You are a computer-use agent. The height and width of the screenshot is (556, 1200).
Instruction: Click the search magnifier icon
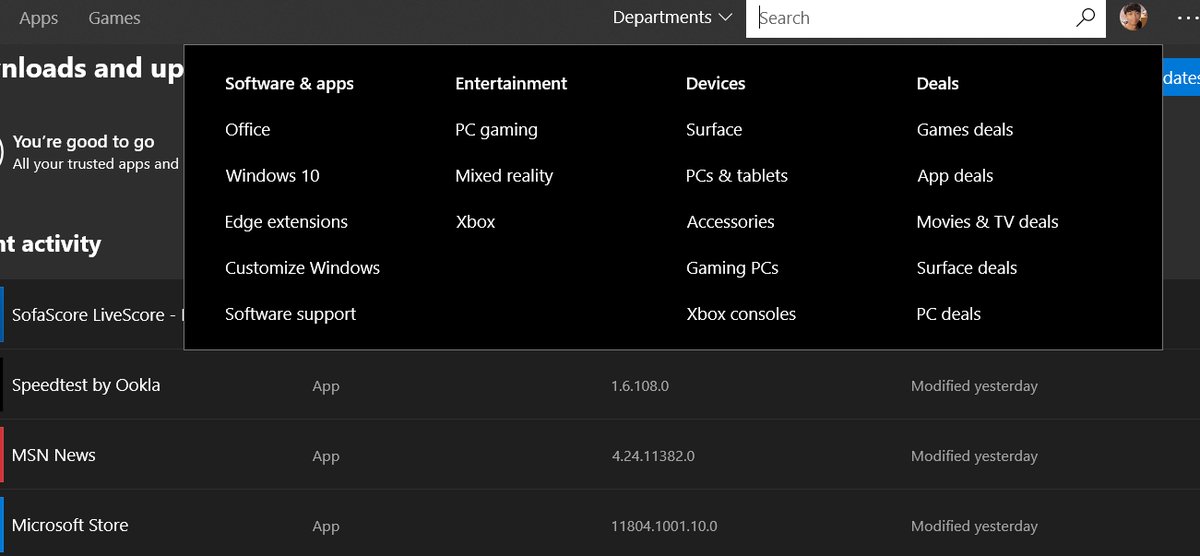(1085, 18)
